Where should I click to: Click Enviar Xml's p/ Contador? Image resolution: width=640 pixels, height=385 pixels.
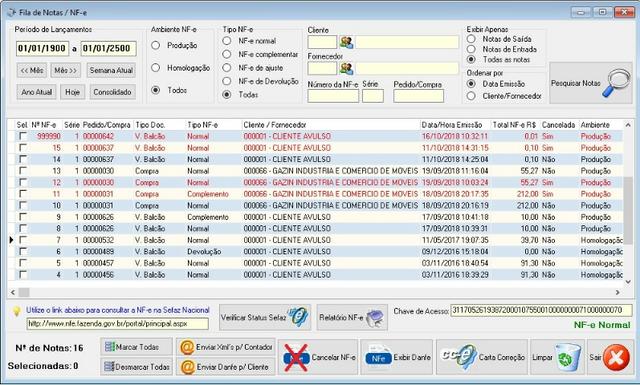[x=226, y=347]
